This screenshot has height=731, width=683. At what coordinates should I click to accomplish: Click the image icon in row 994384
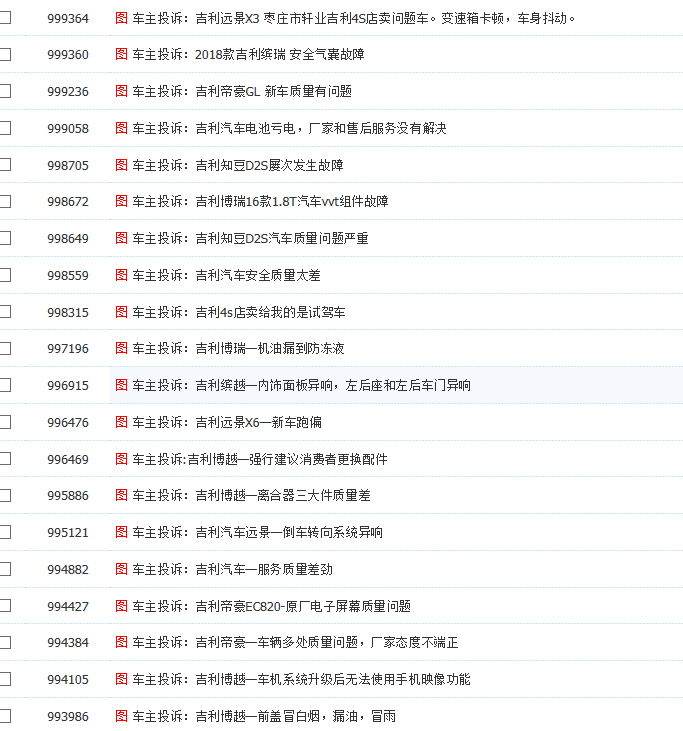pyautogui.click(x=121, y=642)
